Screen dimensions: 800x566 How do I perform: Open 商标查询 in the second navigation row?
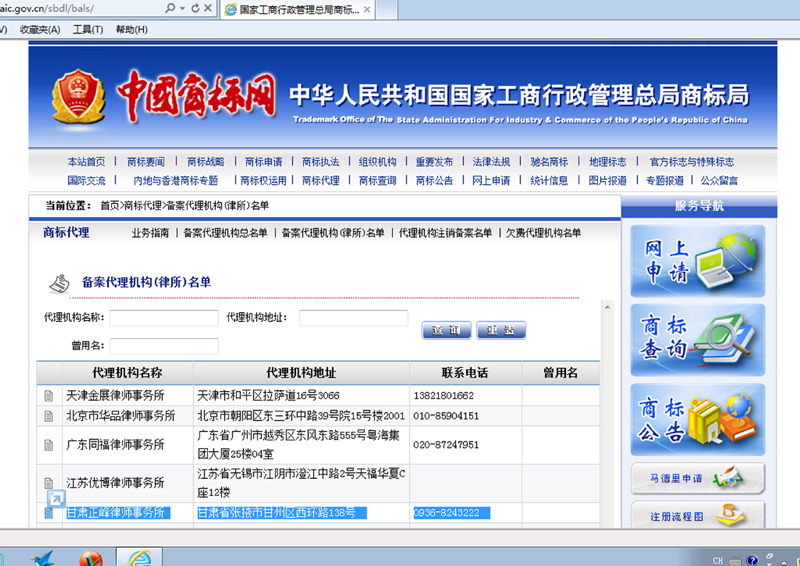[378, 180]
